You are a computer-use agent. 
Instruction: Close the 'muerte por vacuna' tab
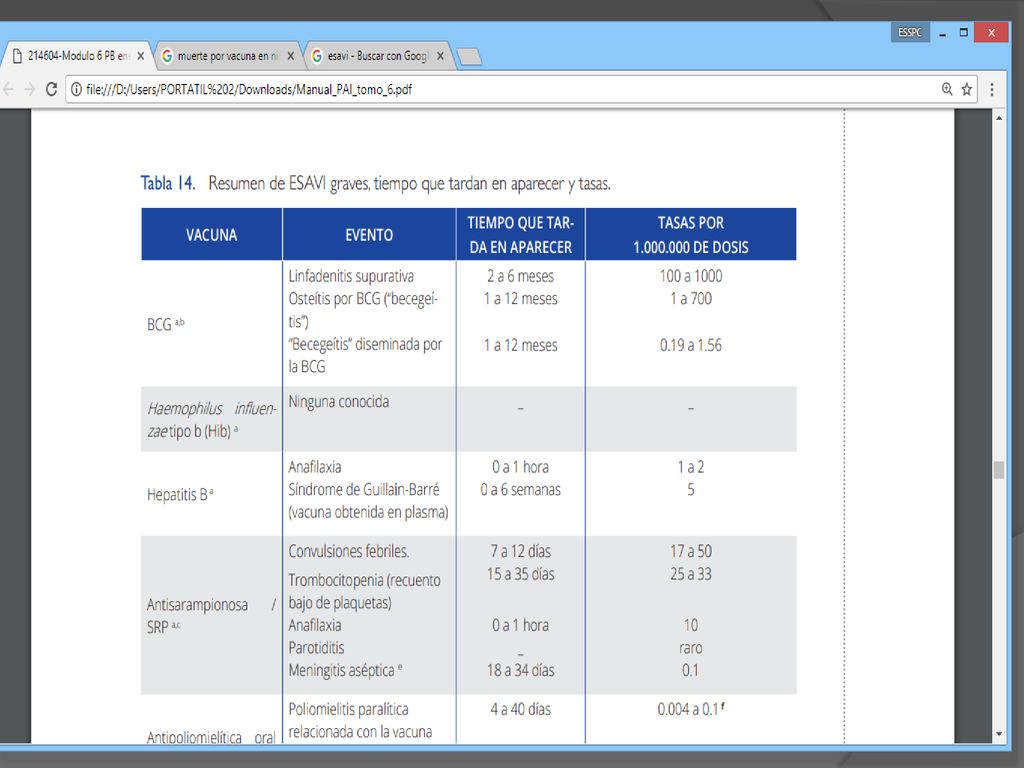pyautogui.click(x=291, y=56)
